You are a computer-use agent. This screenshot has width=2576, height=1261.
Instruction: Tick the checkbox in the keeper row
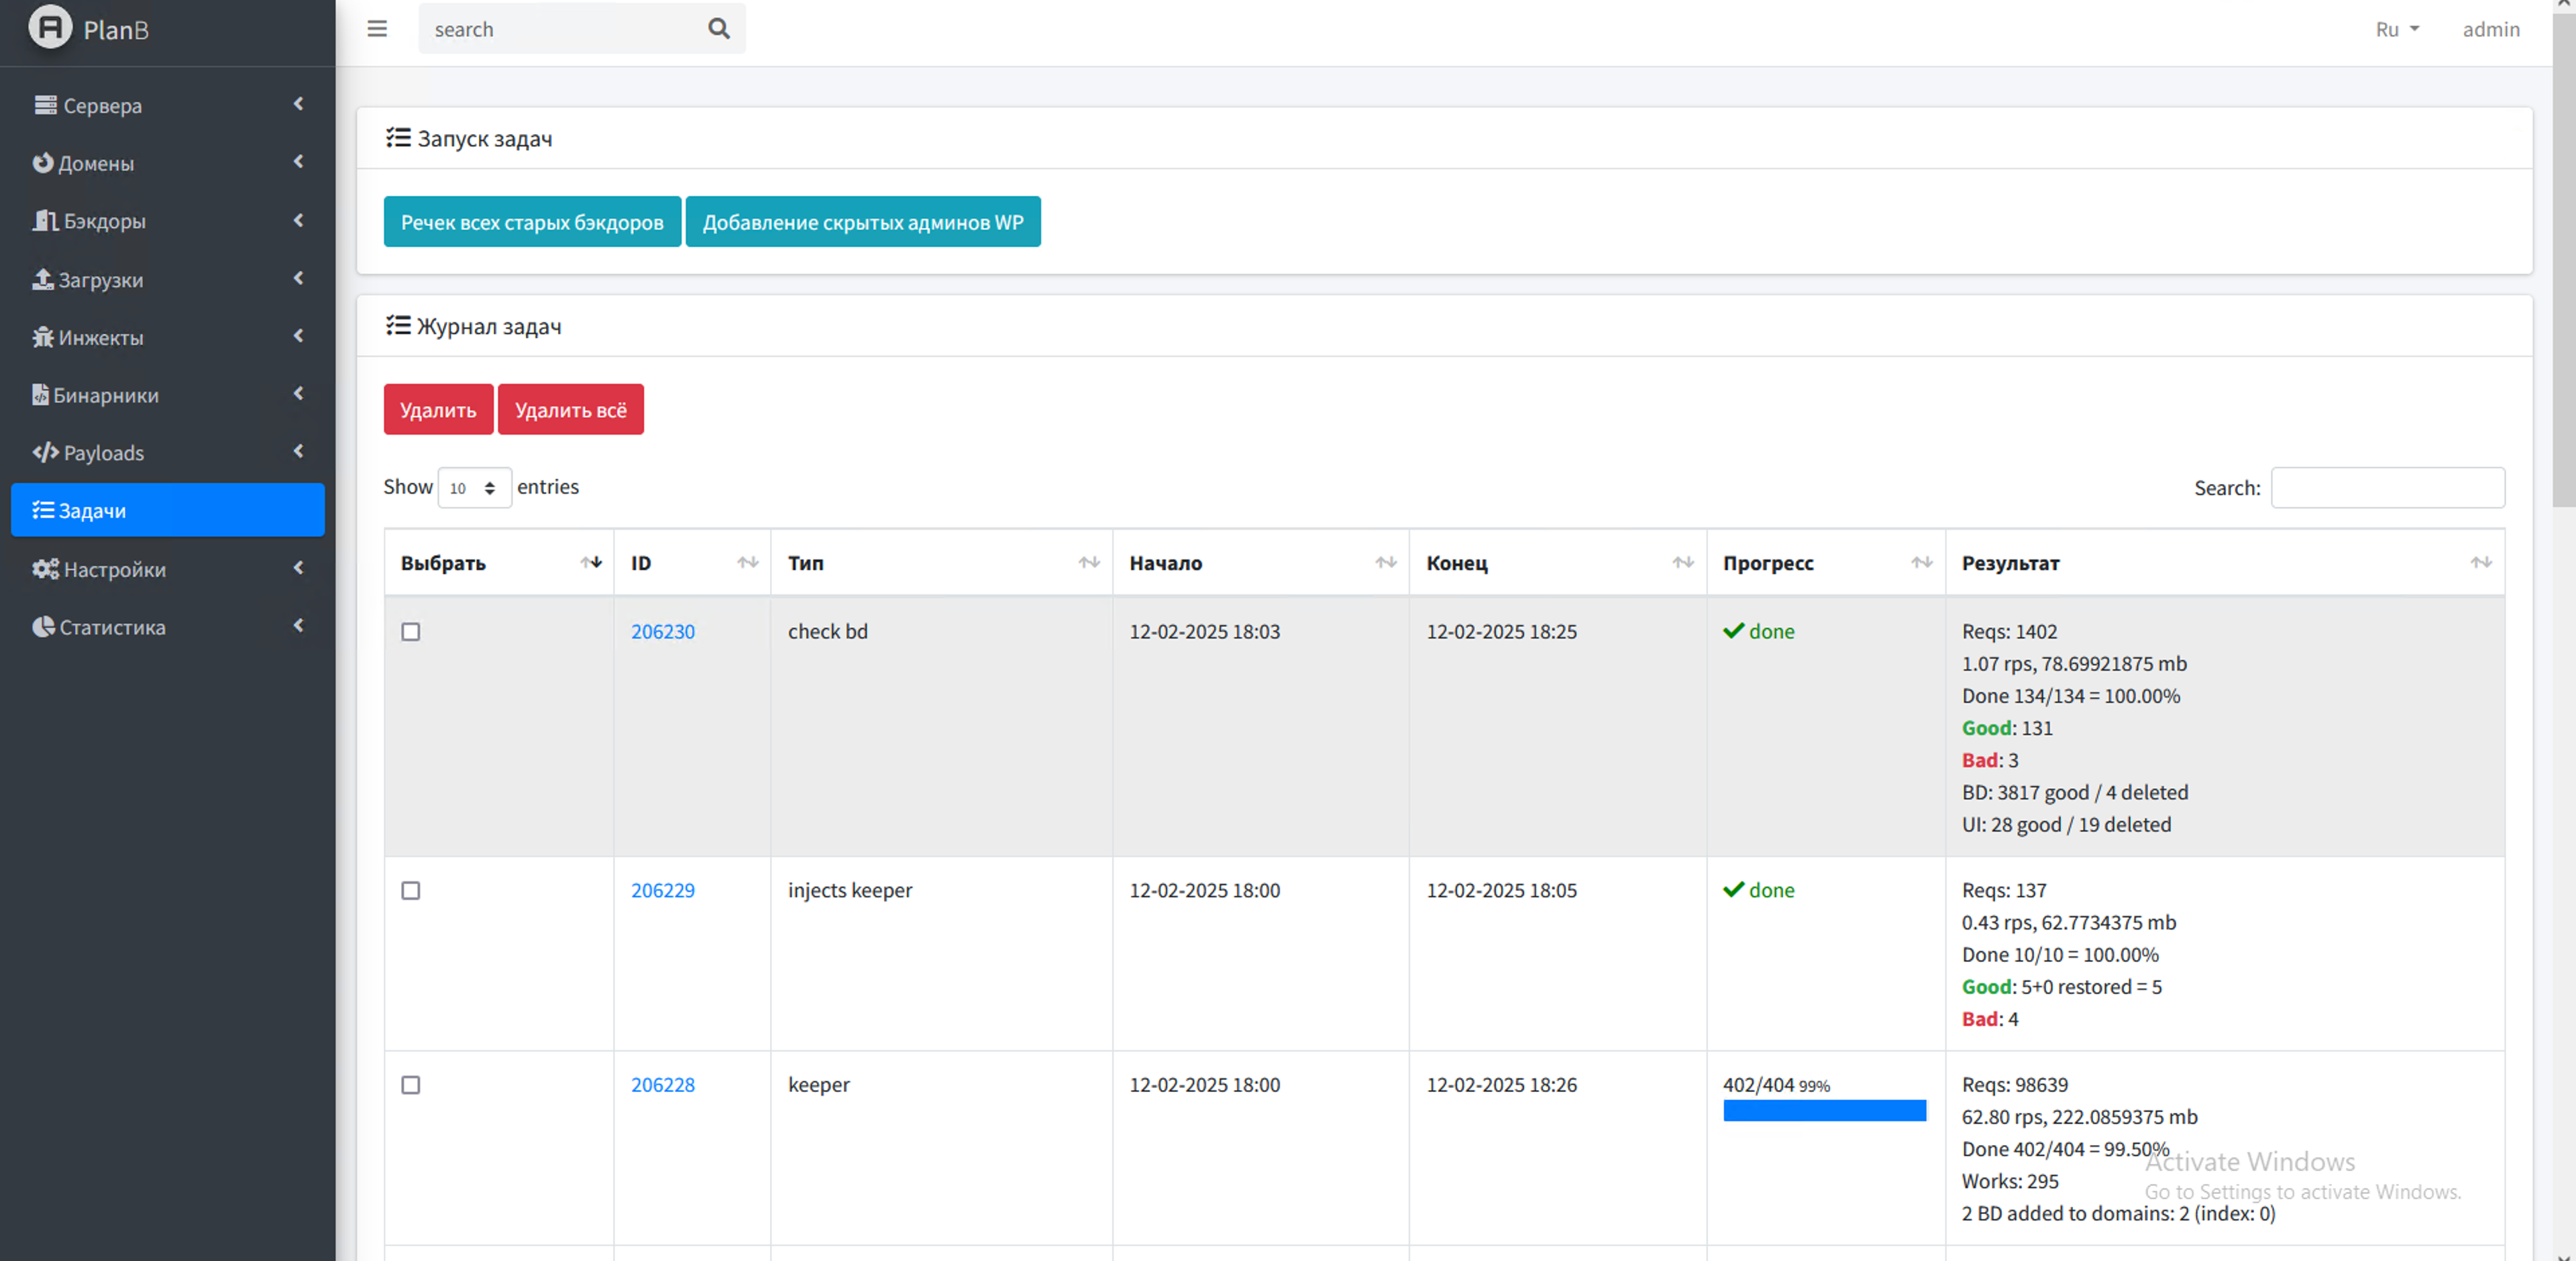pyautogui.click(x=410, y=1085)
